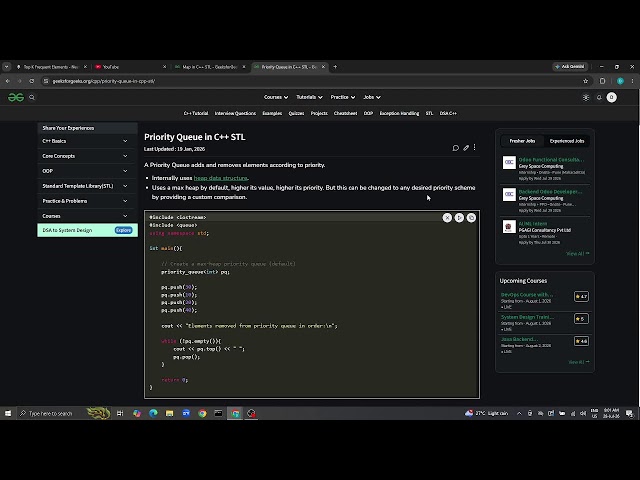Switch to the Top K Frequent Elements tab
Screen dimensions: 640x480
(x=51, y=67)
